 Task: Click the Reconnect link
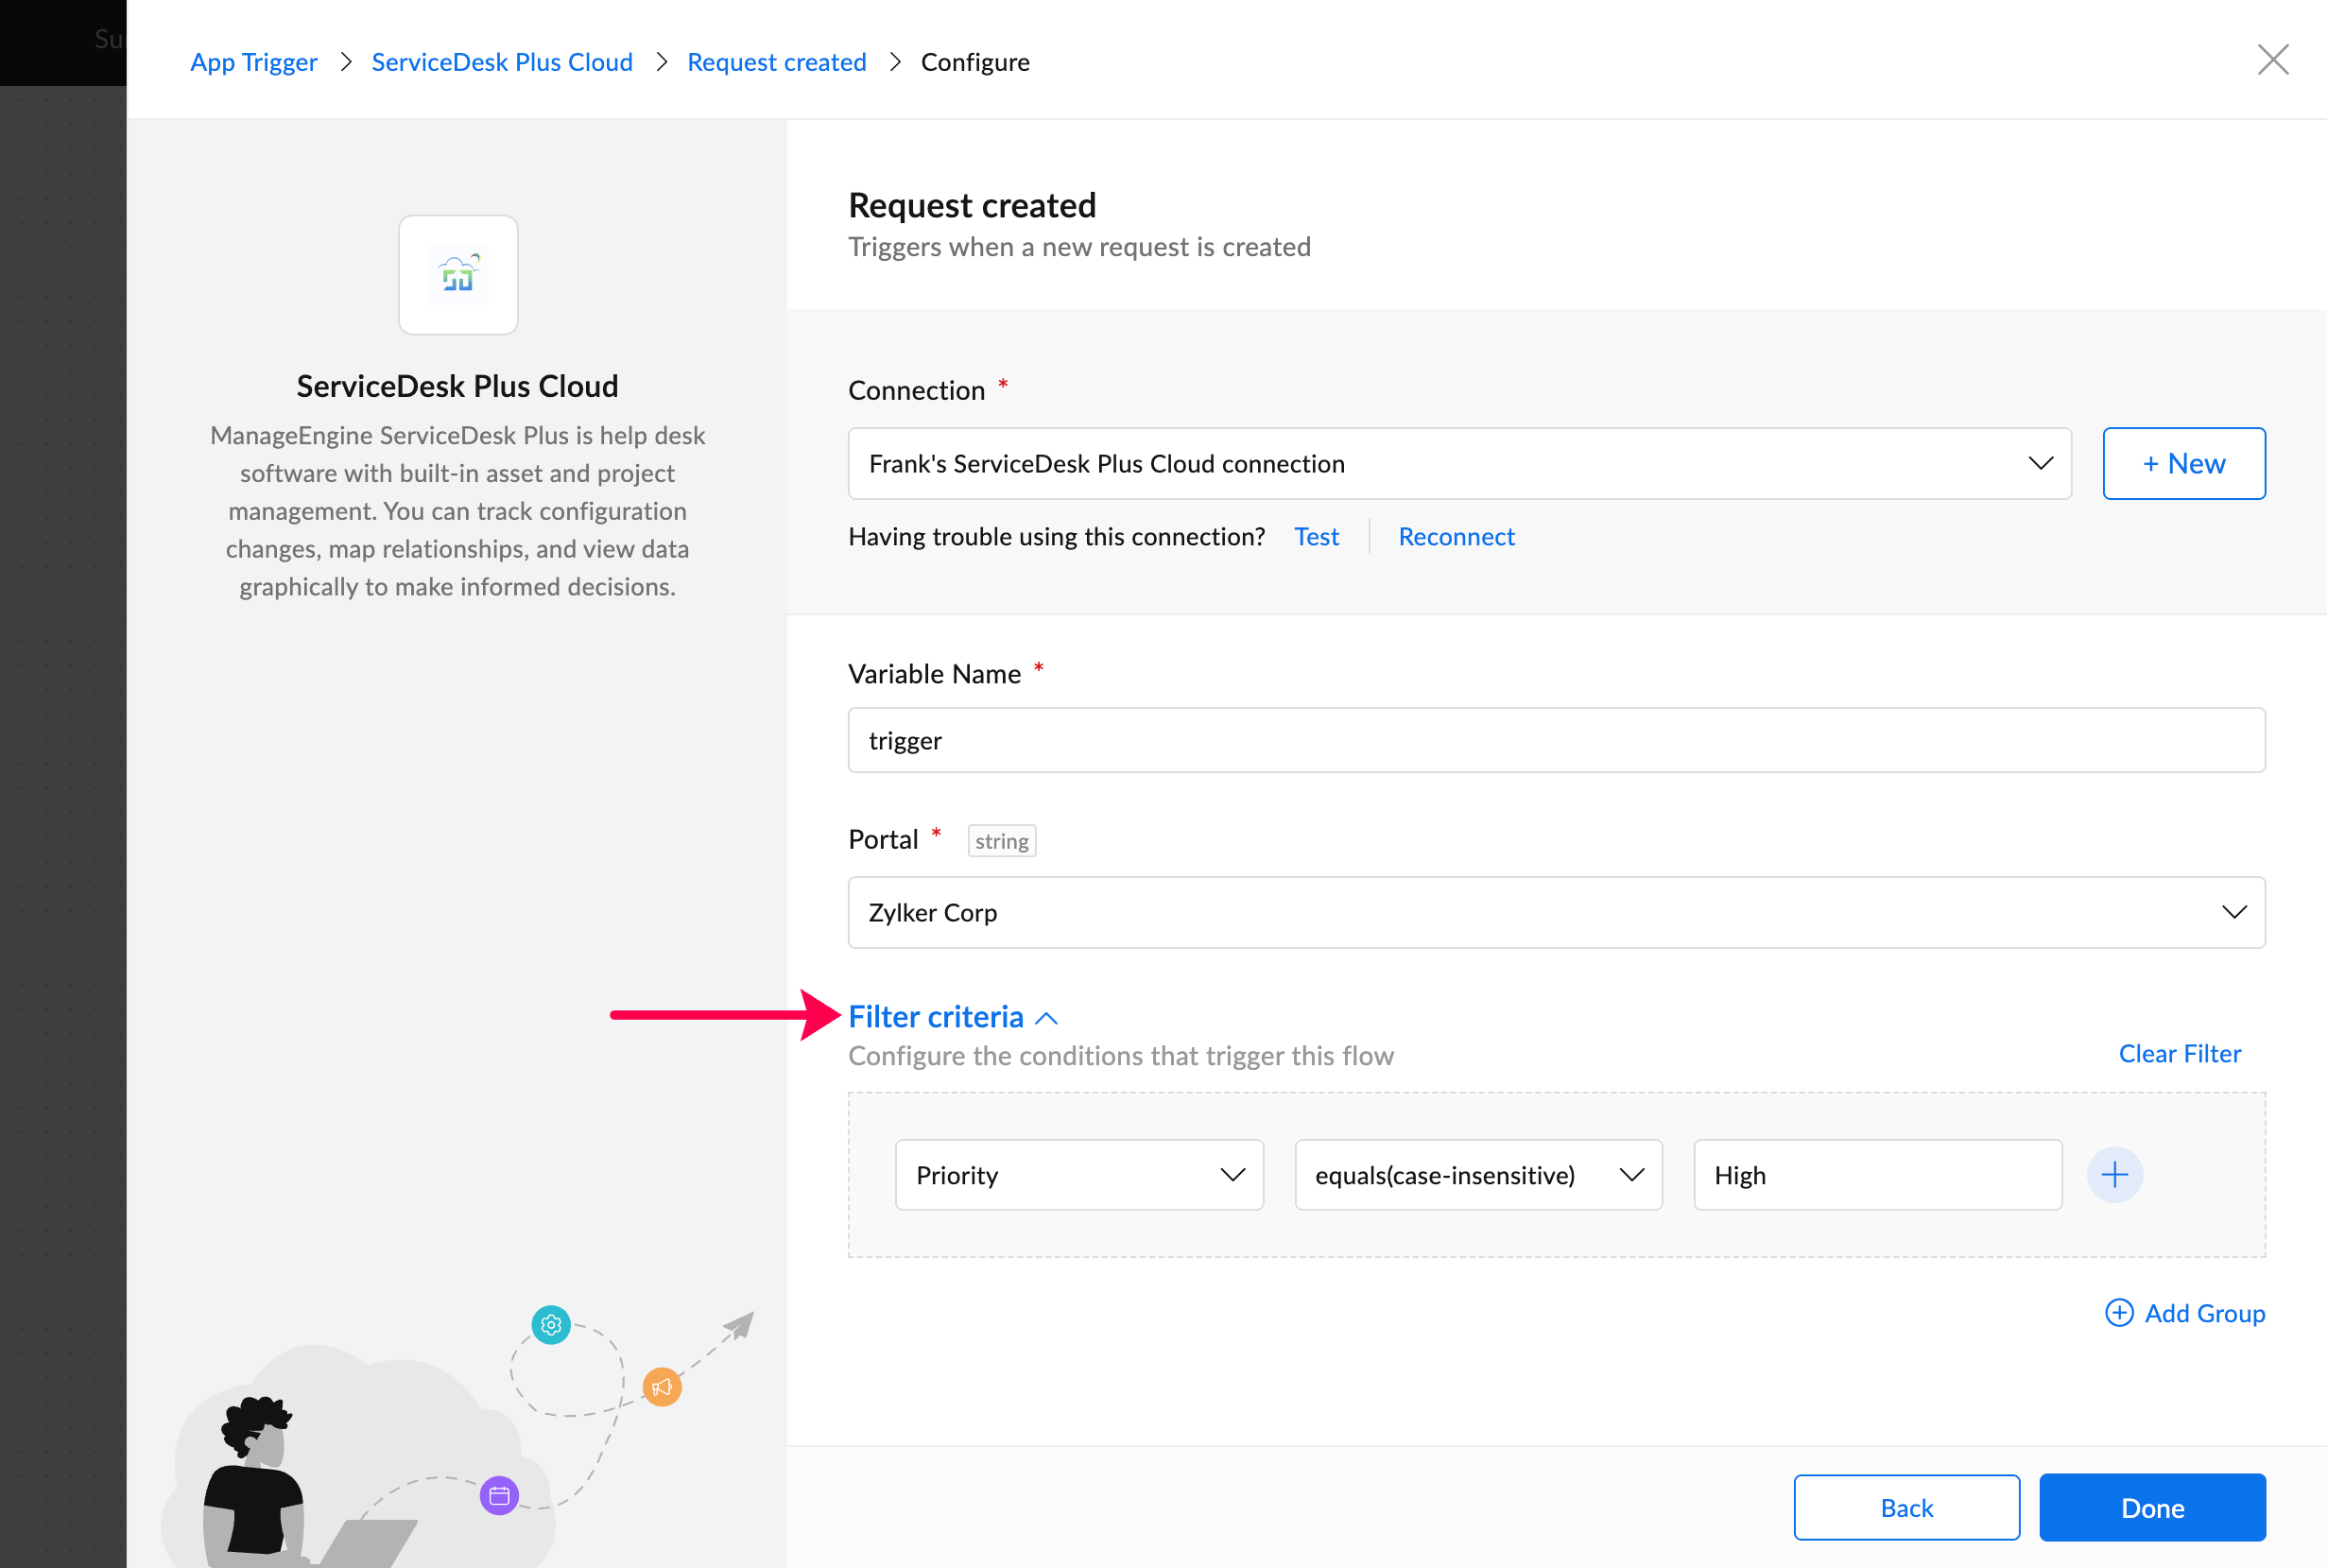click(1456, 537)
